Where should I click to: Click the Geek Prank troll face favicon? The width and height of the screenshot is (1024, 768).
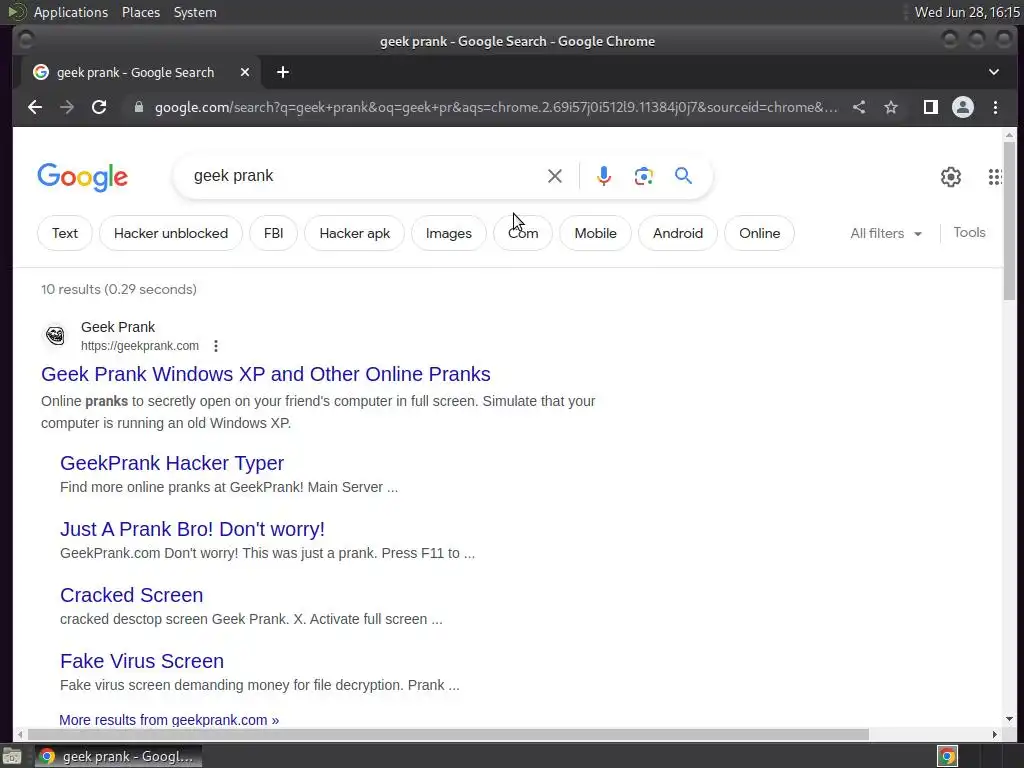tap(56, 336)
